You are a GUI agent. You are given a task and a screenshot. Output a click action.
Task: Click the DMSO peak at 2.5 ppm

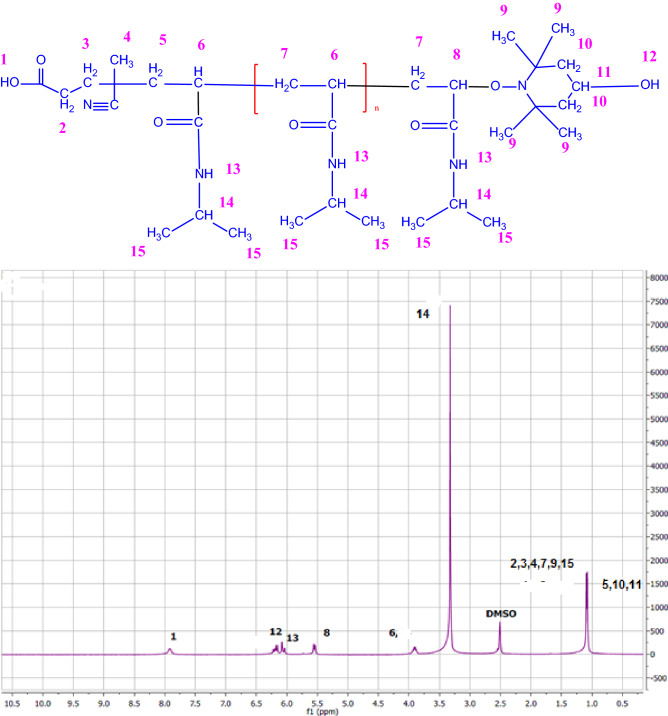pyautogui.click(x=500, y=638)
